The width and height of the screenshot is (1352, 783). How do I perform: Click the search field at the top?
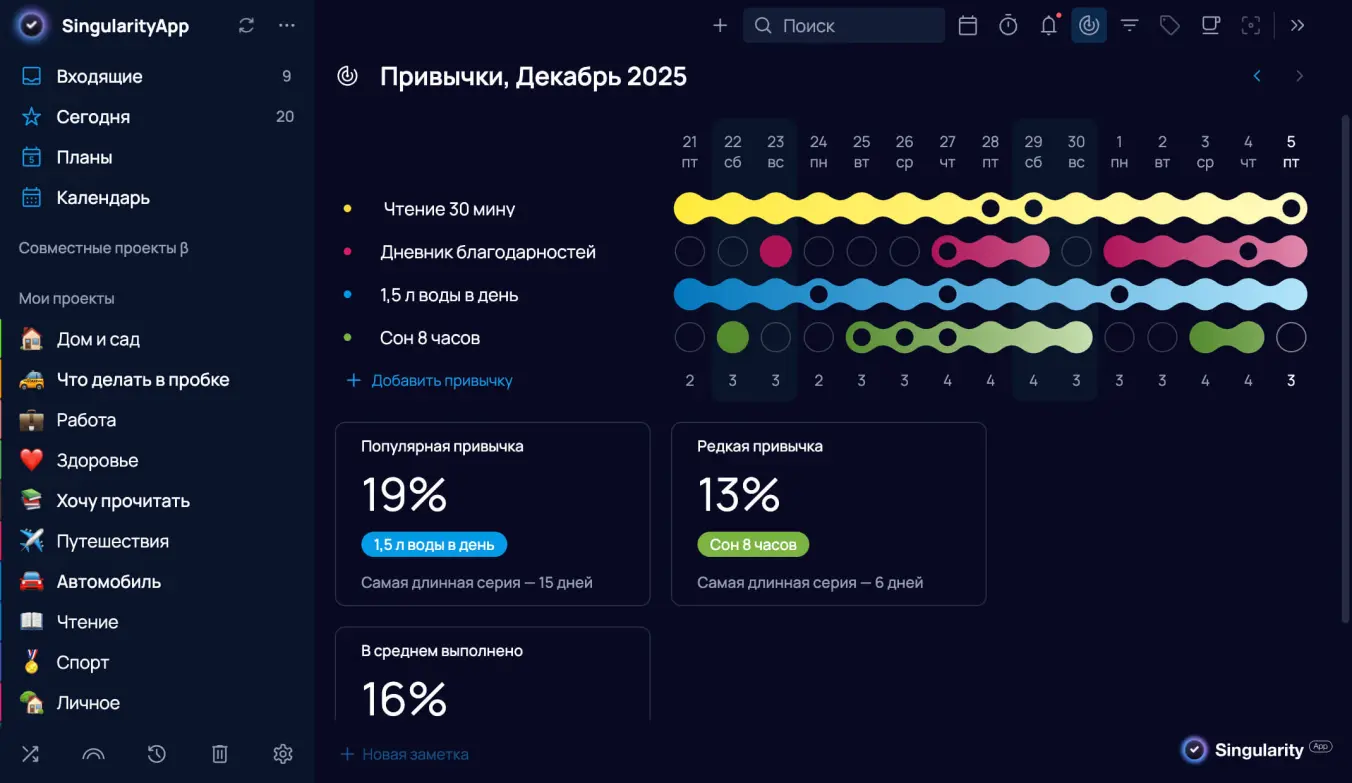pyautogui.click(x=843, y=25)
